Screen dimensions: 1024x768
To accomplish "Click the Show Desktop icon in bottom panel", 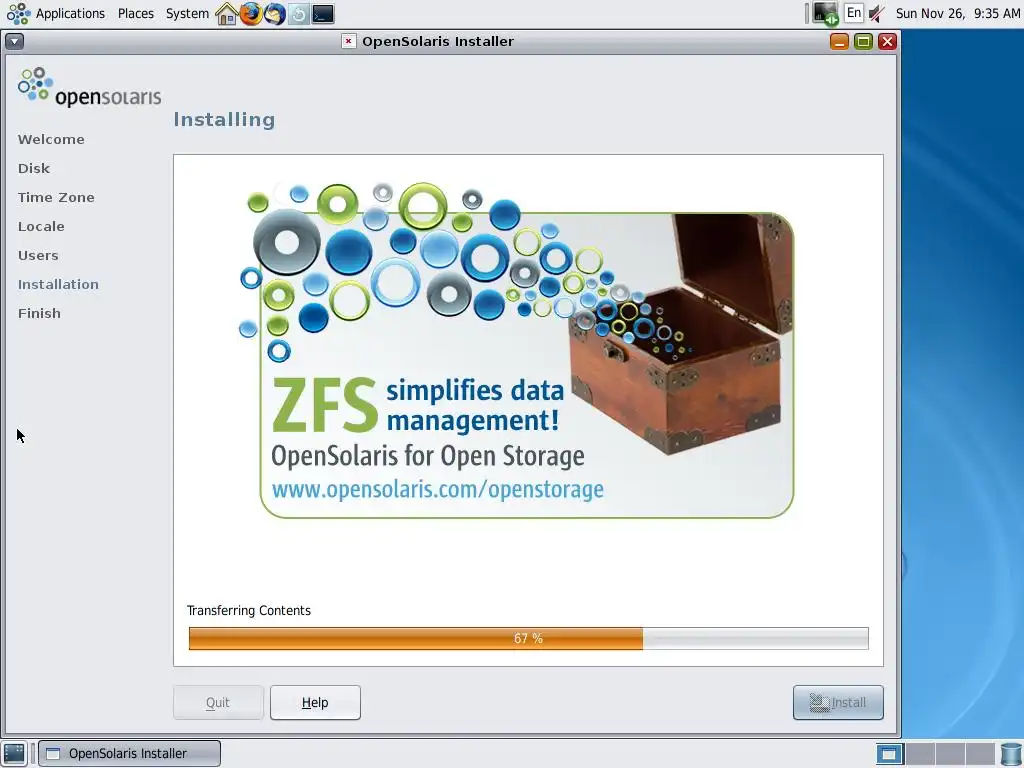I will point(14,754).
